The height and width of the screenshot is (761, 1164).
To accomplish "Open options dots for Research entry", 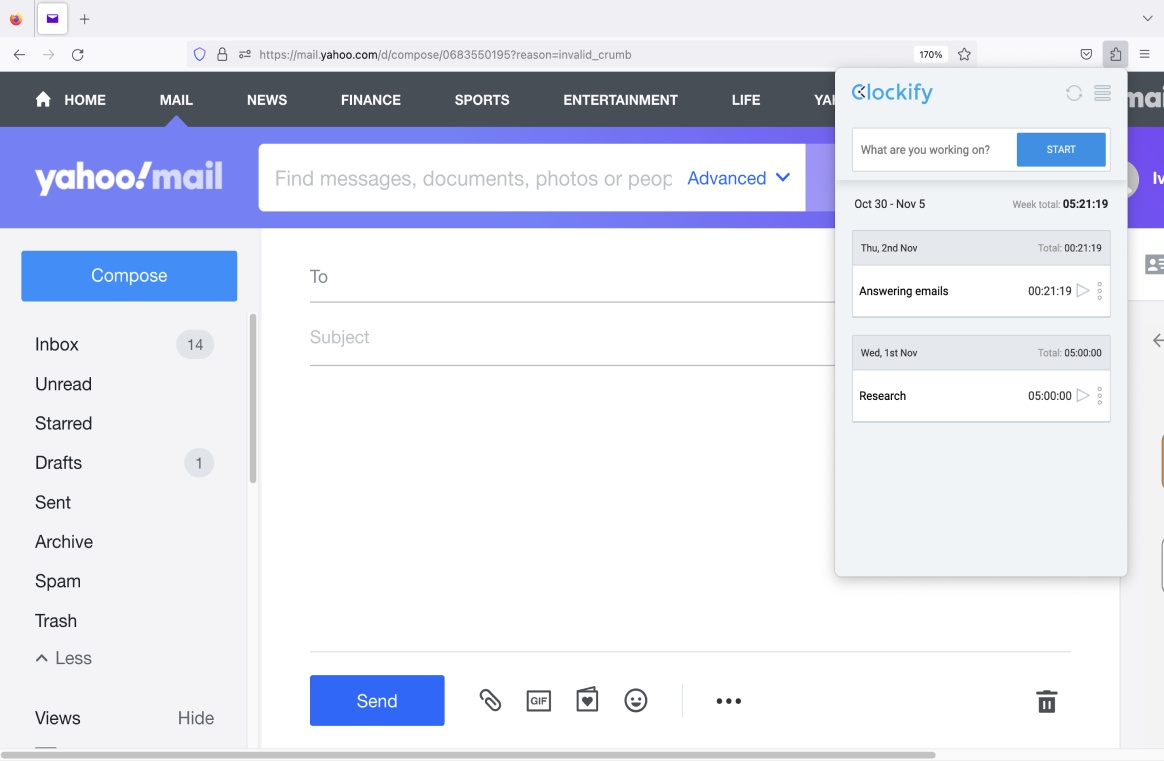I will [x=1099, y=395].
